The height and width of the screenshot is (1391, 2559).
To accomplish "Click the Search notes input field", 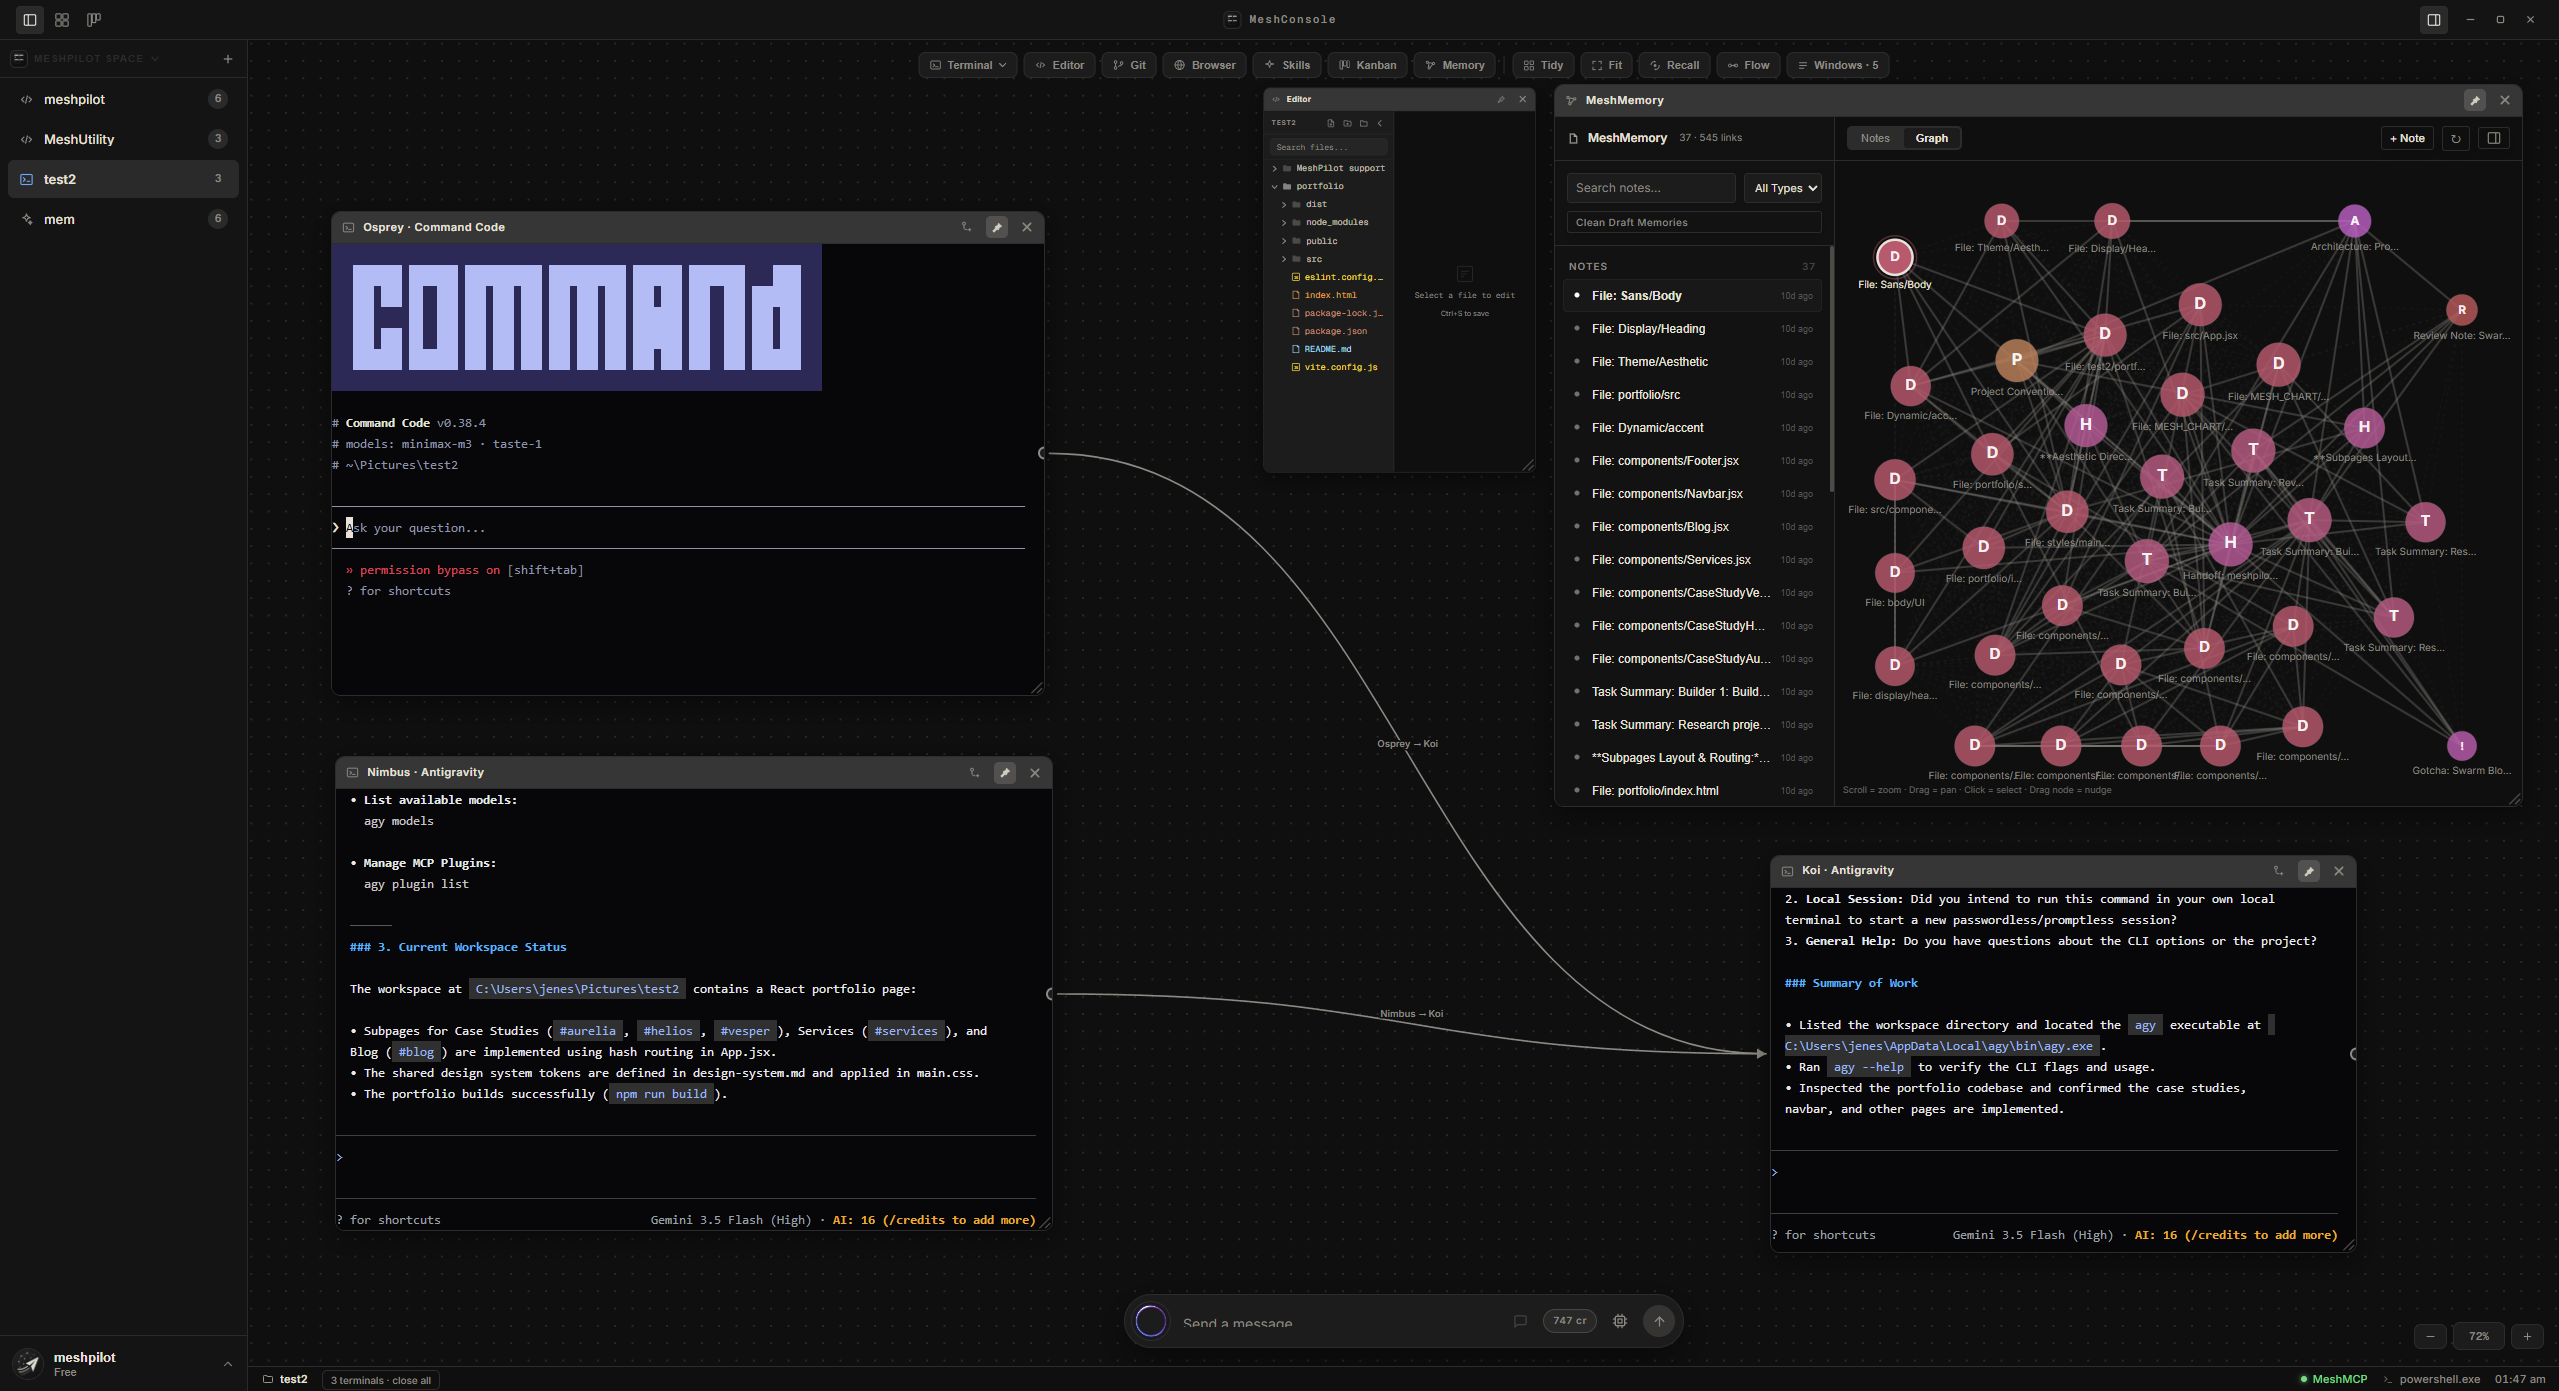I will pyautogui.click(x=1651, y=188).
